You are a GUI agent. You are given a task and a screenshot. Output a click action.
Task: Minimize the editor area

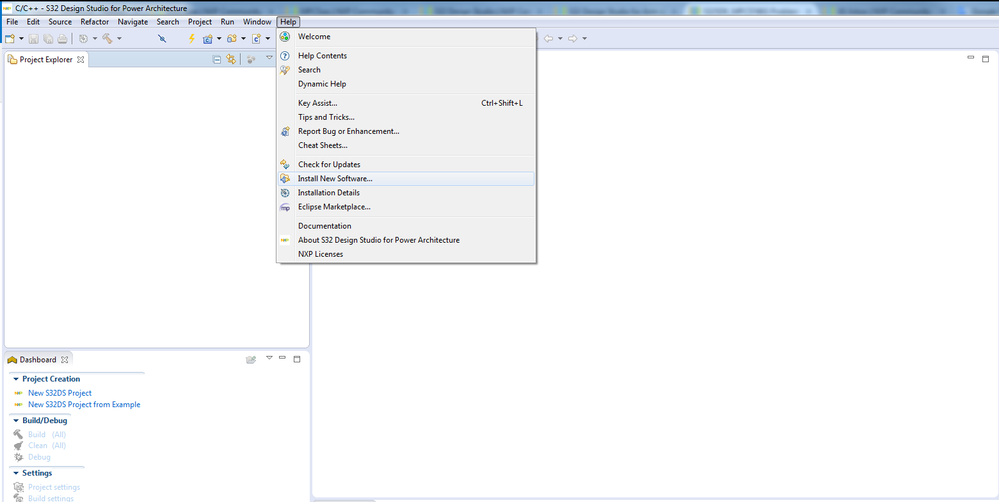point(970,57)
